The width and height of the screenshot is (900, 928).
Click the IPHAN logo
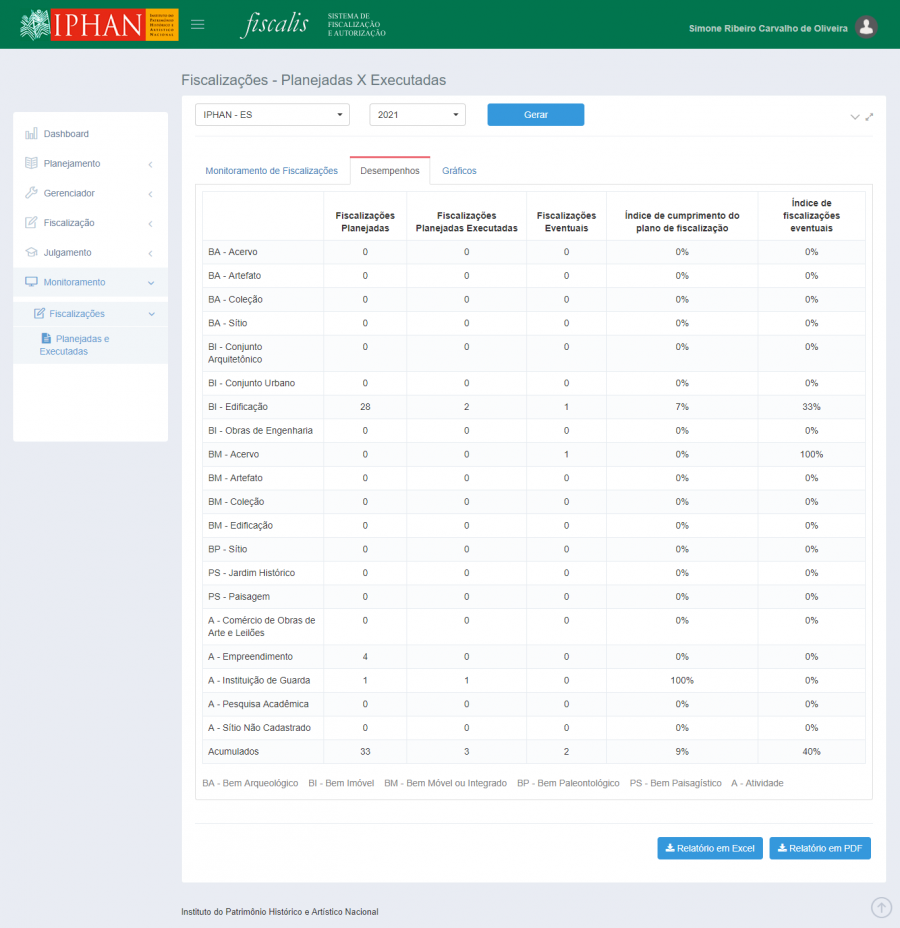(99, 25)
